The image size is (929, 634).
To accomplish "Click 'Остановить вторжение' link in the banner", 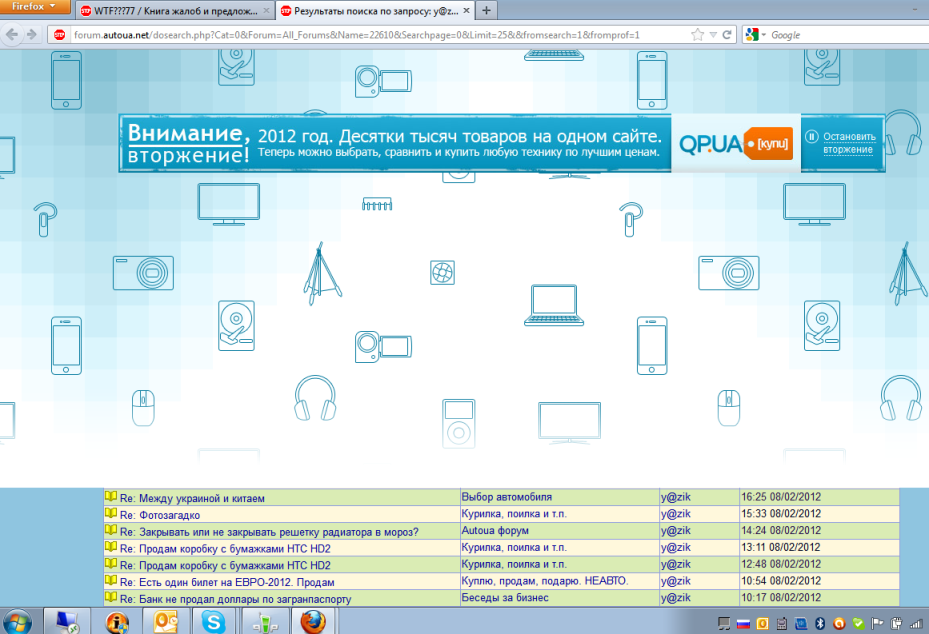I will coord(849,143).
